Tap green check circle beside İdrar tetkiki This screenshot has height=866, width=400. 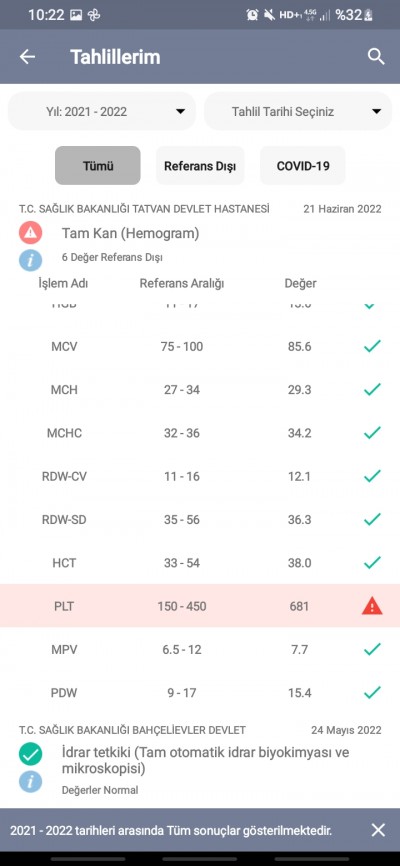[30, 754]
